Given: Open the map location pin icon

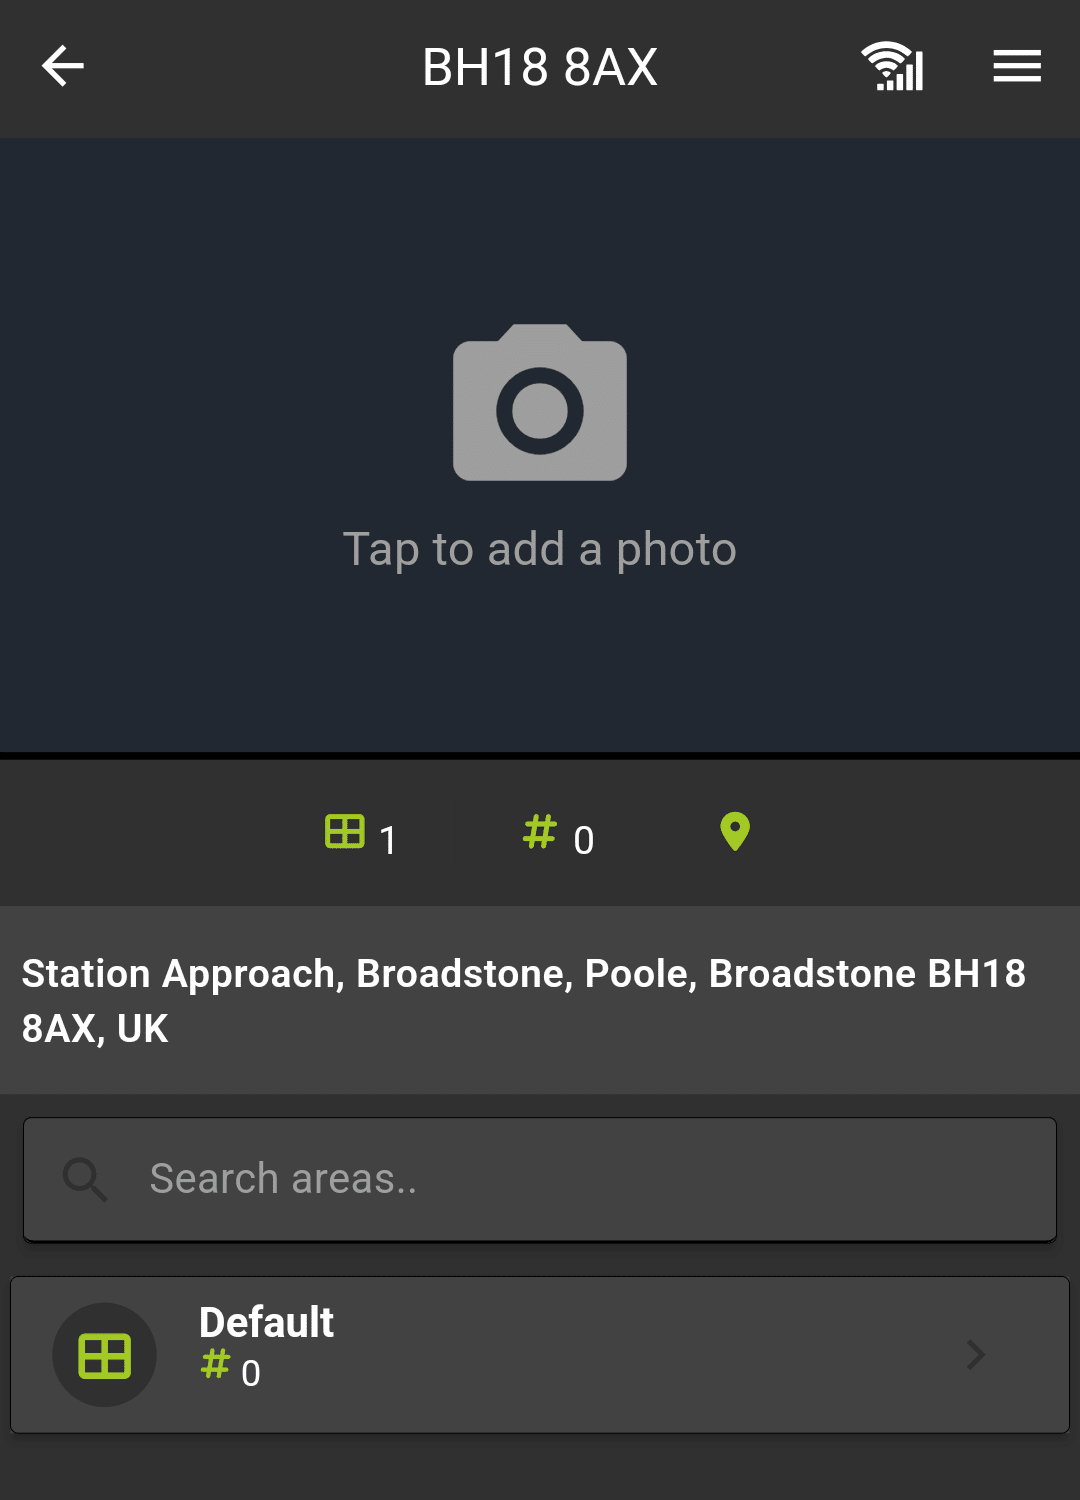Looking at the screenshot, I should pyautogui.click(x=735, y=831).
